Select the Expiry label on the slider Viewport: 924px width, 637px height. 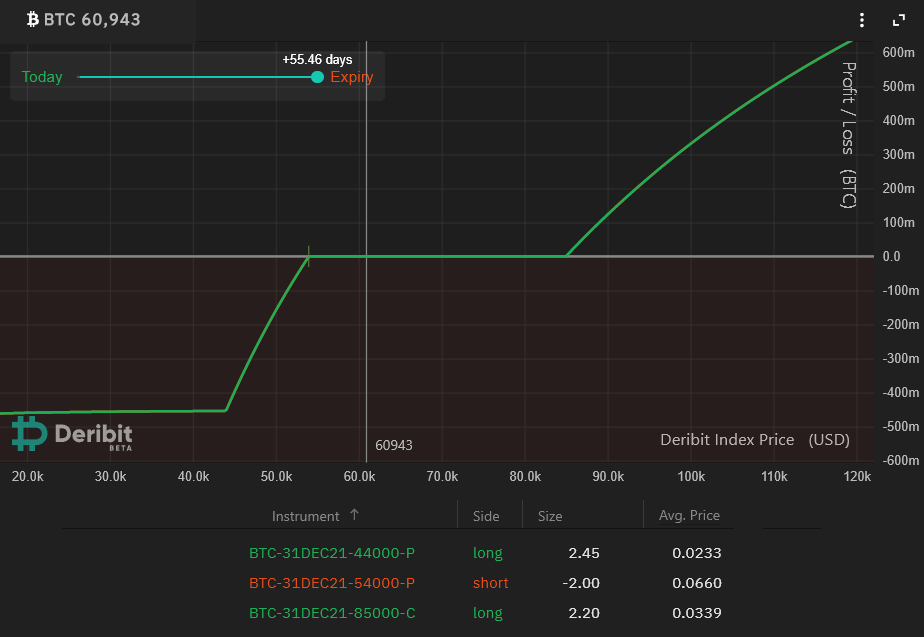click(352, 77)
